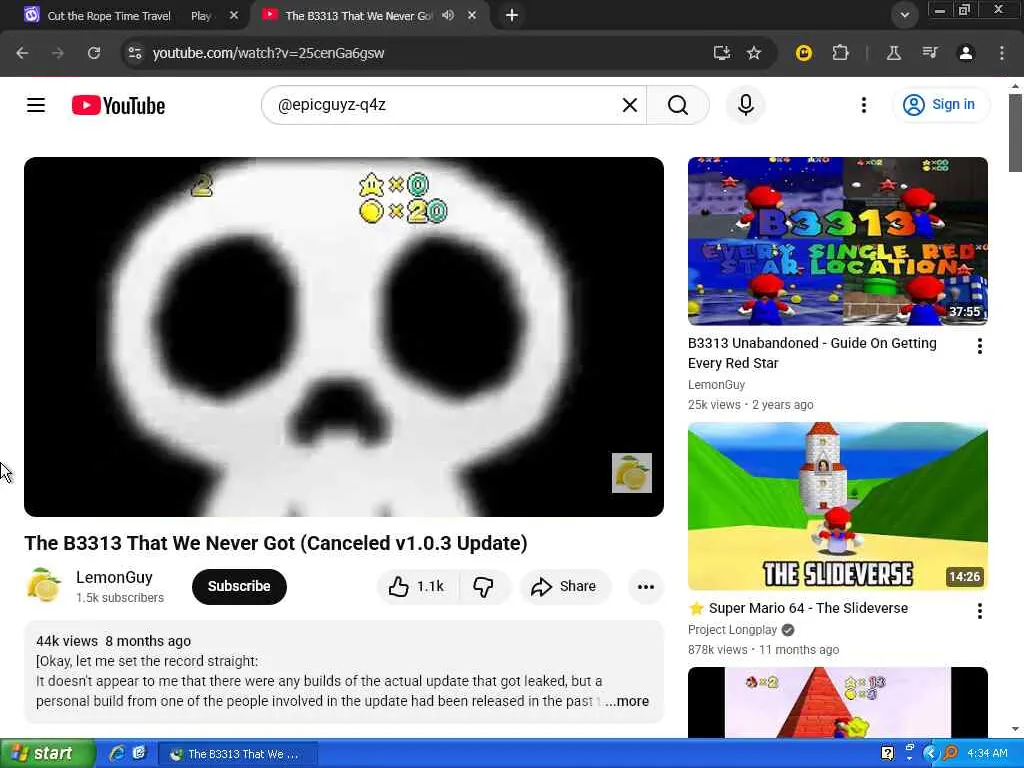1024x768 pixels.
Task: Click the 44k views 8 months ago text
Action: point(114,641)
